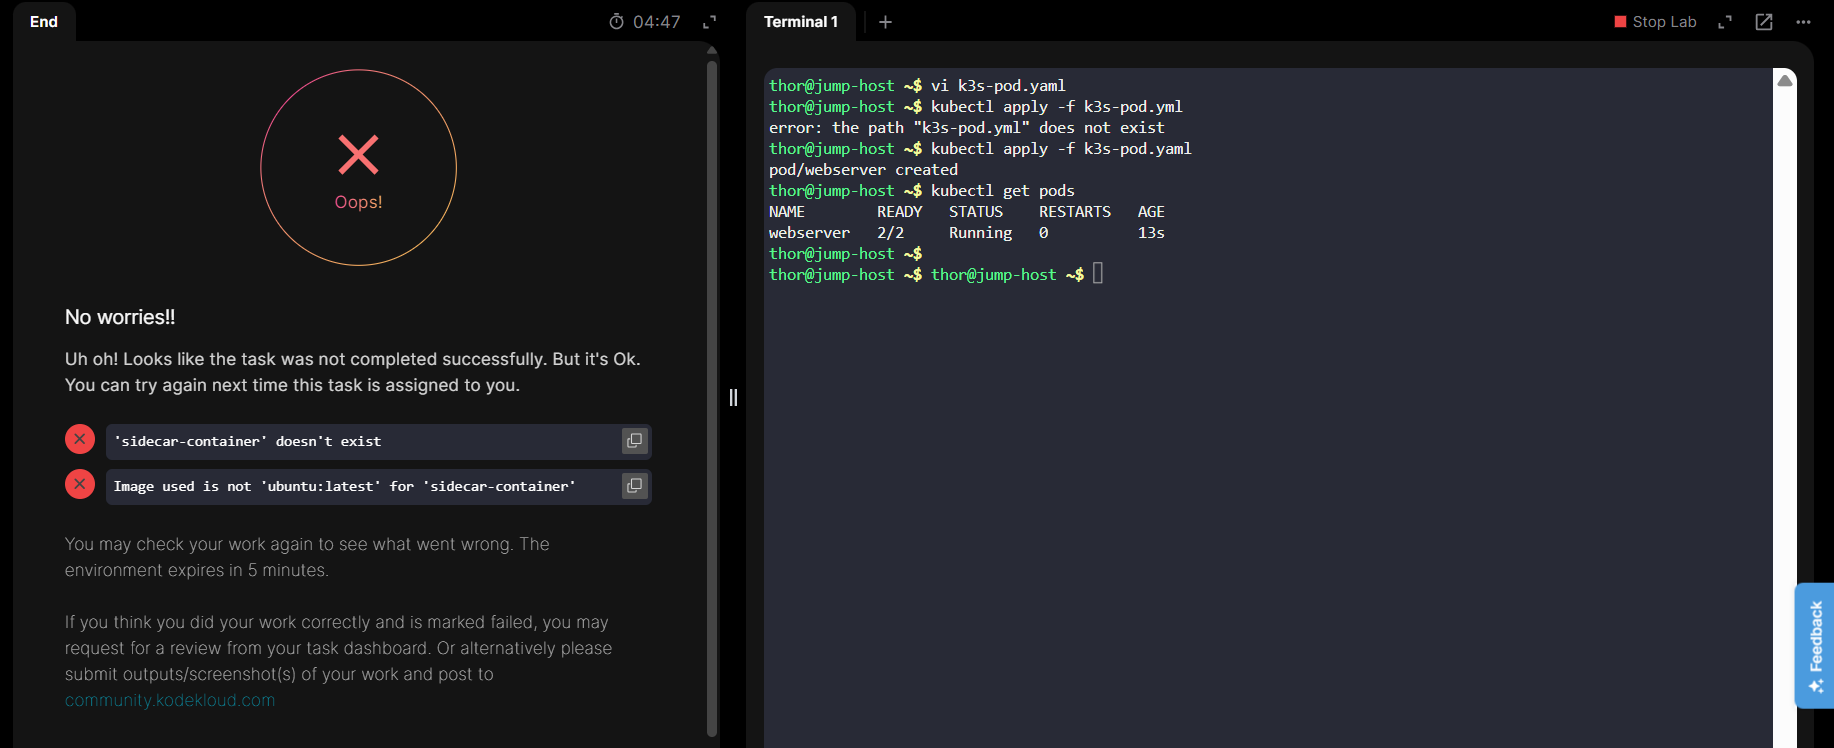
Task: Click red X icon beside sidecar-container doesn't exist
Action: (x=80, y=439)
